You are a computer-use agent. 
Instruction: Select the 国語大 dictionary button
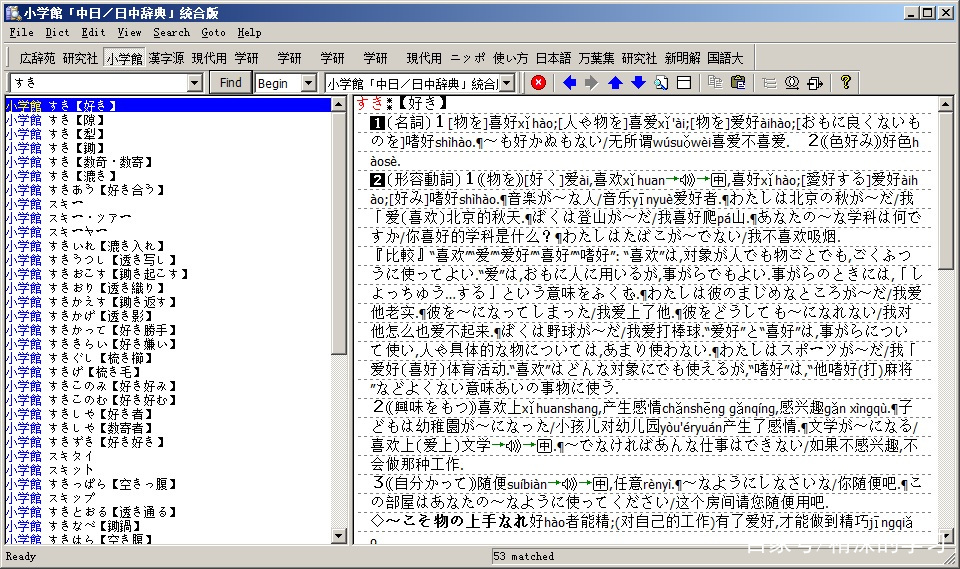pos(725,58)
